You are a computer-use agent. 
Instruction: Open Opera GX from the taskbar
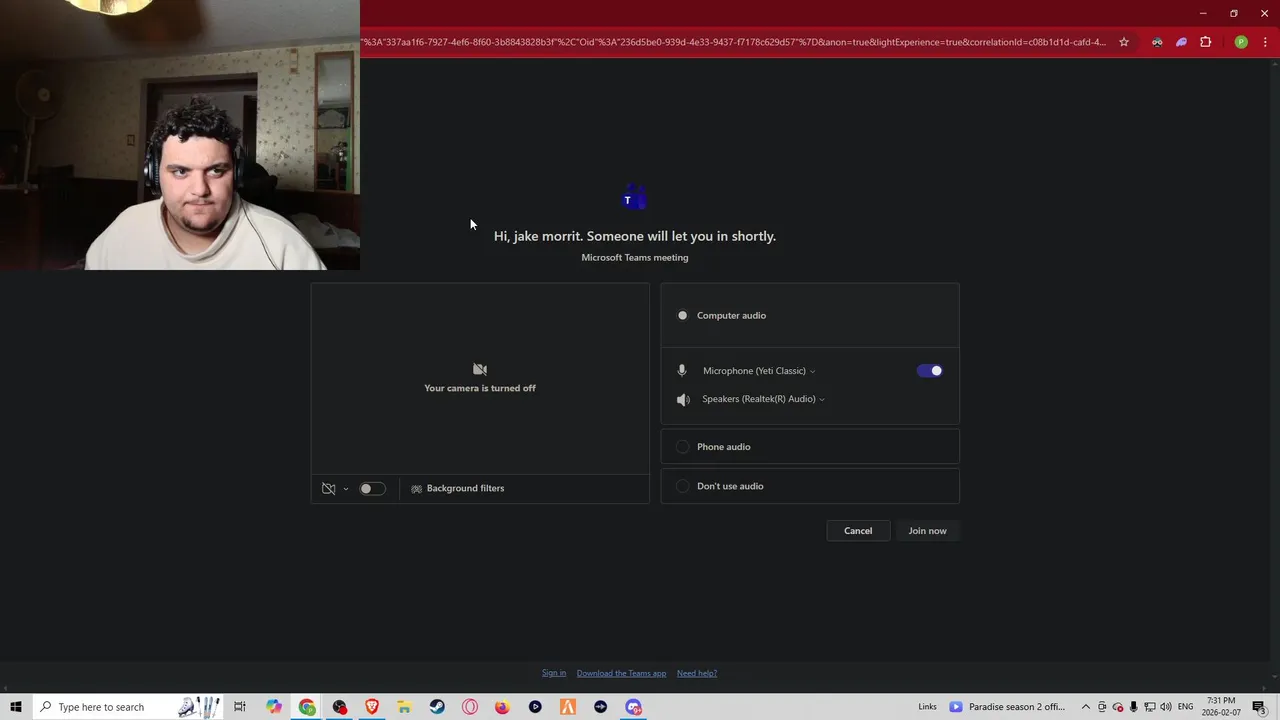point(470,707)
